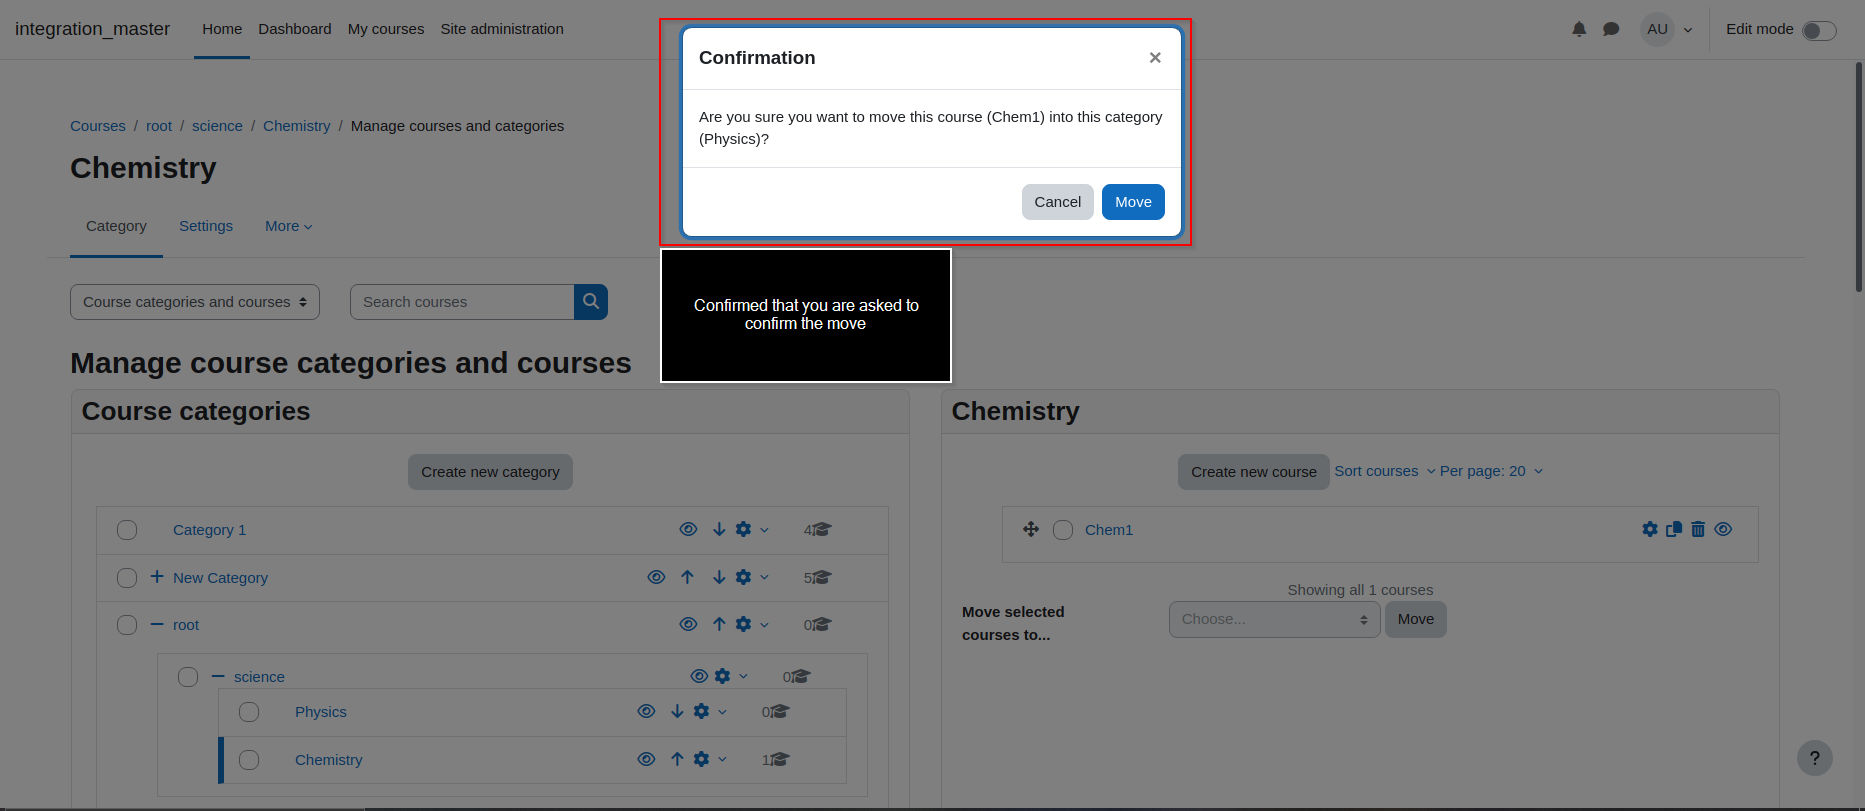The image size is (1865, 811).
Task: Click Cancel in Confirmation dialog
Action: [x=1058, y=202]
